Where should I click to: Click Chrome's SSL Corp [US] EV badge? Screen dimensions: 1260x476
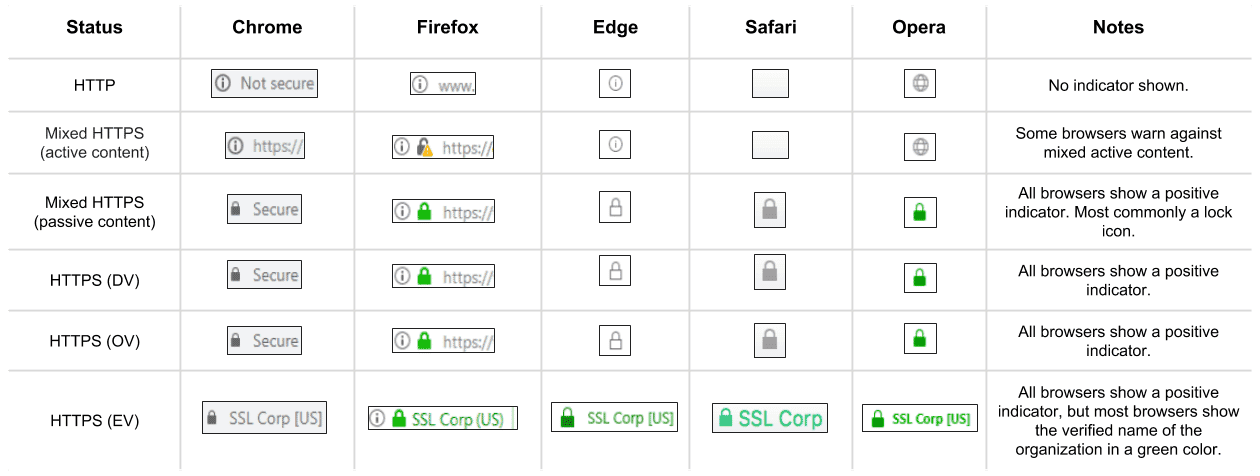(264, 418)
